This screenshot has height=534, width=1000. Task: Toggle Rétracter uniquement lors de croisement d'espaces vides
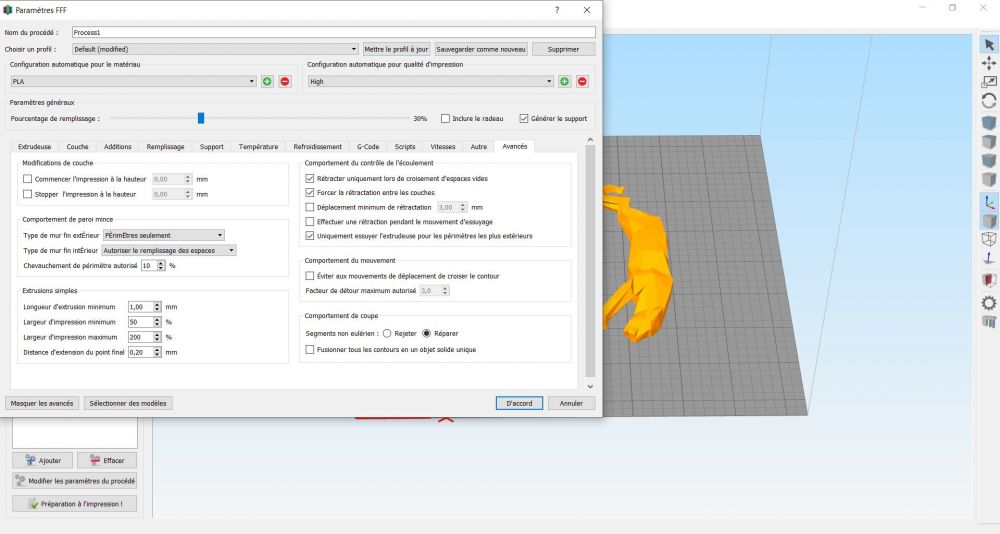(x=310, y=179)
